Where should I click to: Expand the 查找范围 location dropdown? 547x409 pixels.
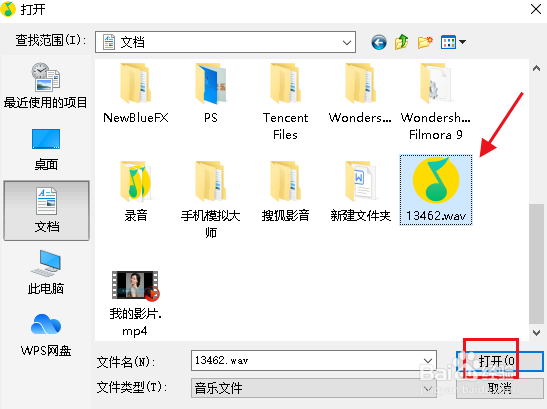pos(347,42)
